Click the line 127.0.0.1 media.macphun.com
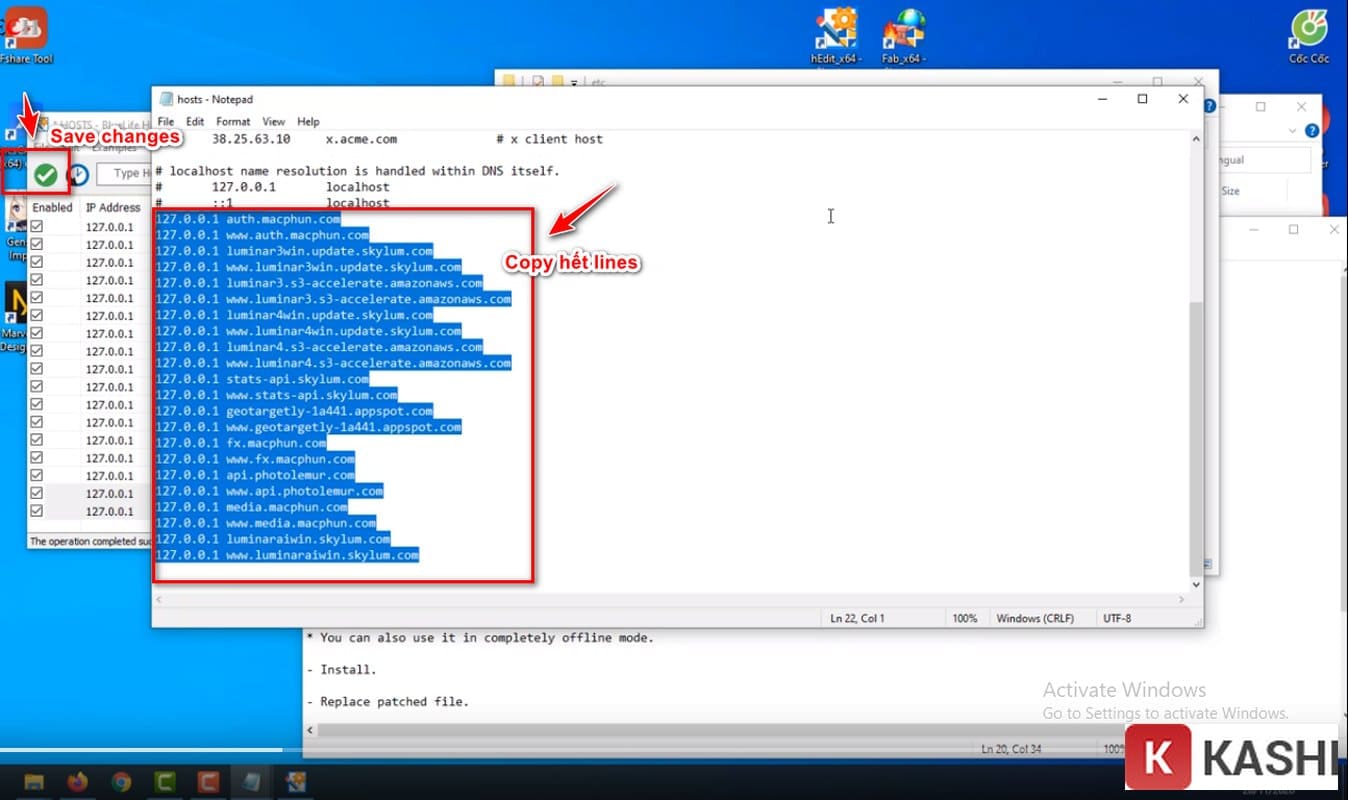1348x800 pixels. (252, 507)
